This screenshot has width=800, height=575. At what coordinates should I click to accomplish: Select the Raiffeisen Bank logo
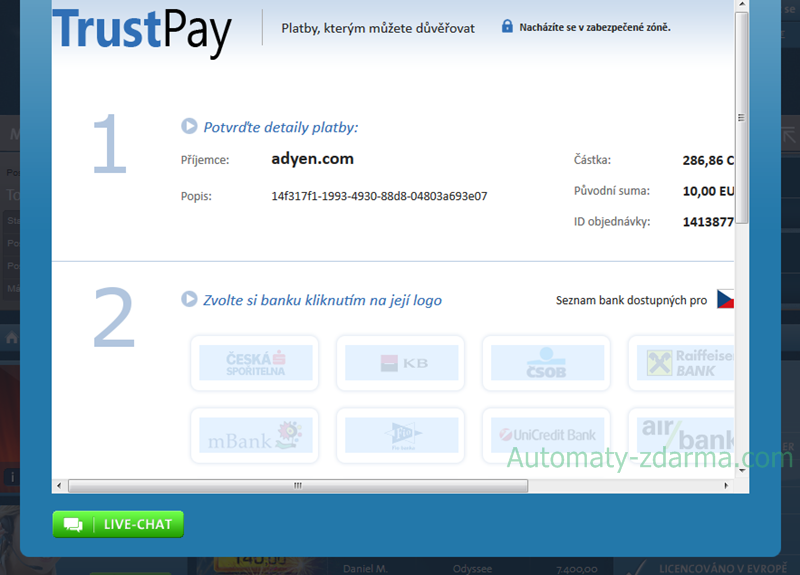[682, 363]
